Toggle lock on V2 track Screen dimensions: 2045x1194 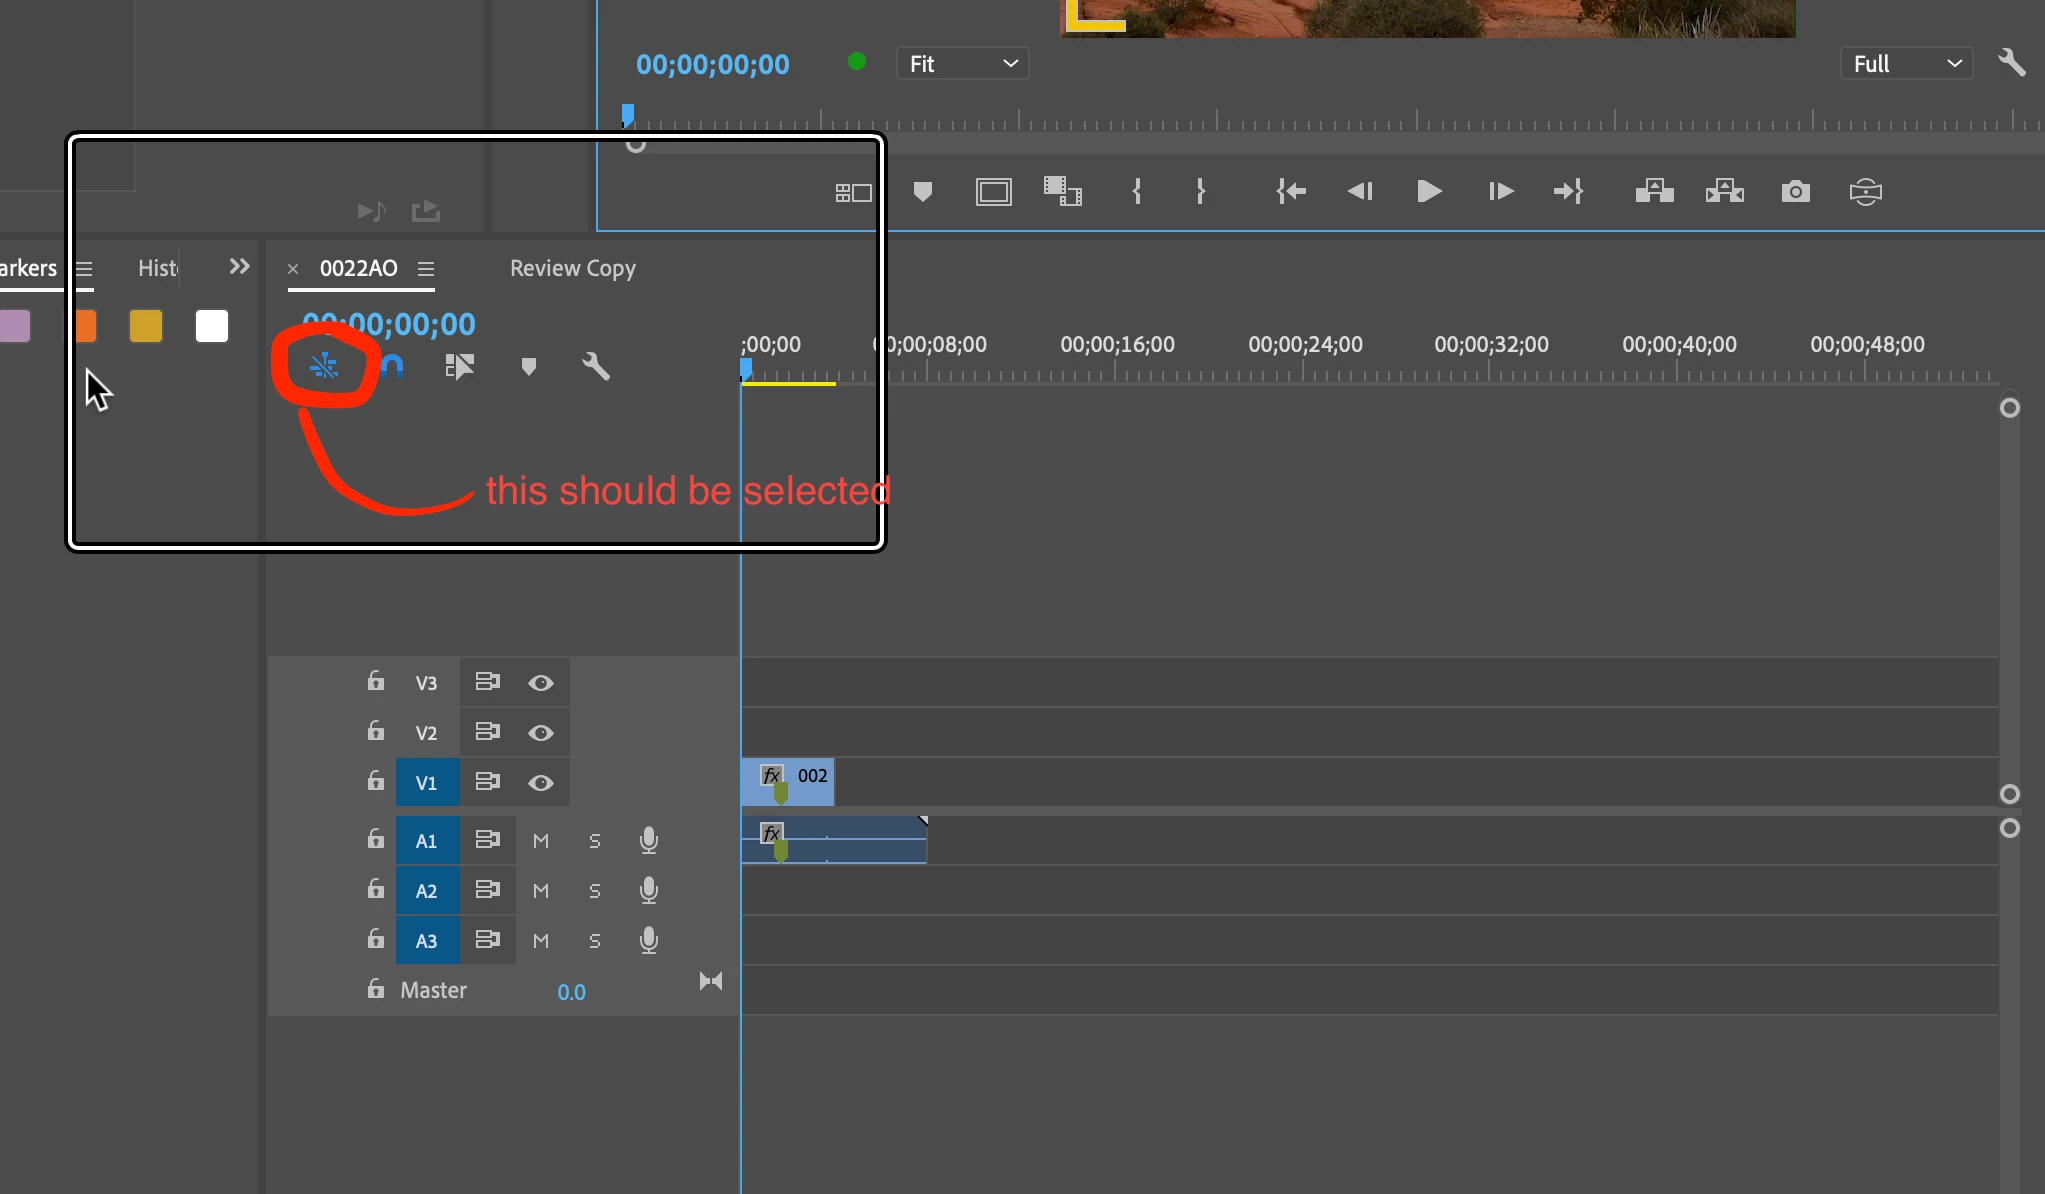[x=376, y=731]
